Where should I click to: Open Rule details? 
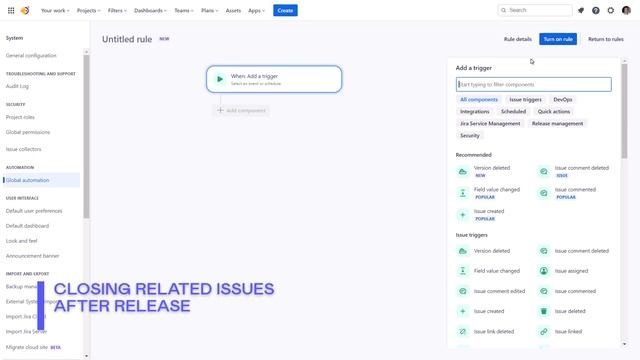(518, 39)
